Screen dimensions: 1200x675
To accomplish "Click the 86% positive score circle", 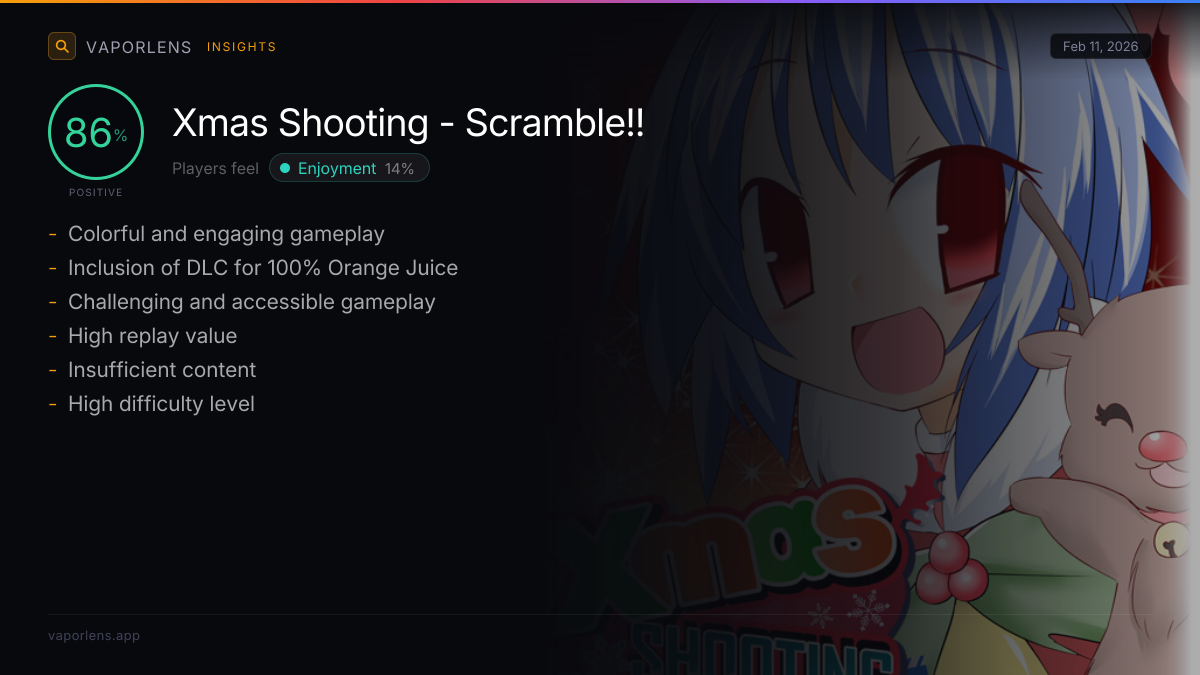I will pyautogui.click(x=96, y=132).
